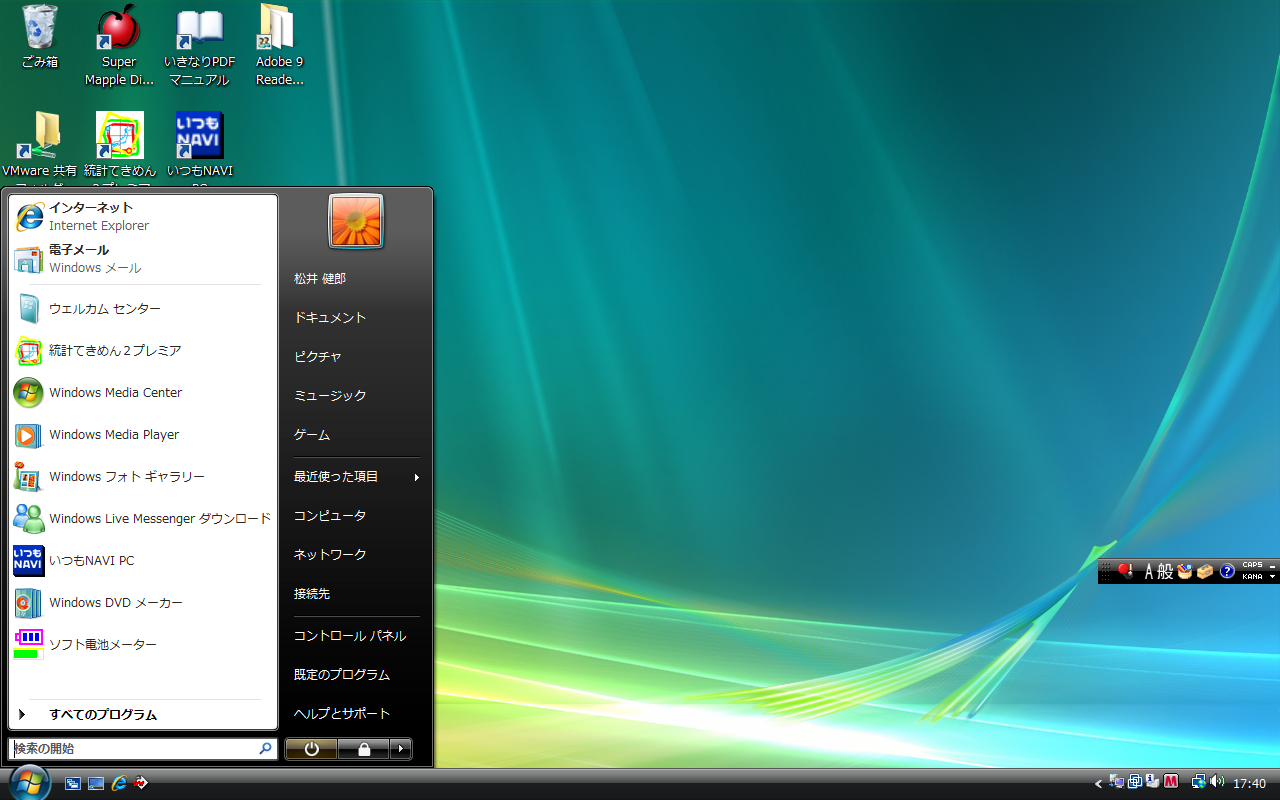Open ピクチャ from the Start menu
This screenshot has height=800, width=1280.
click(356, 357)
